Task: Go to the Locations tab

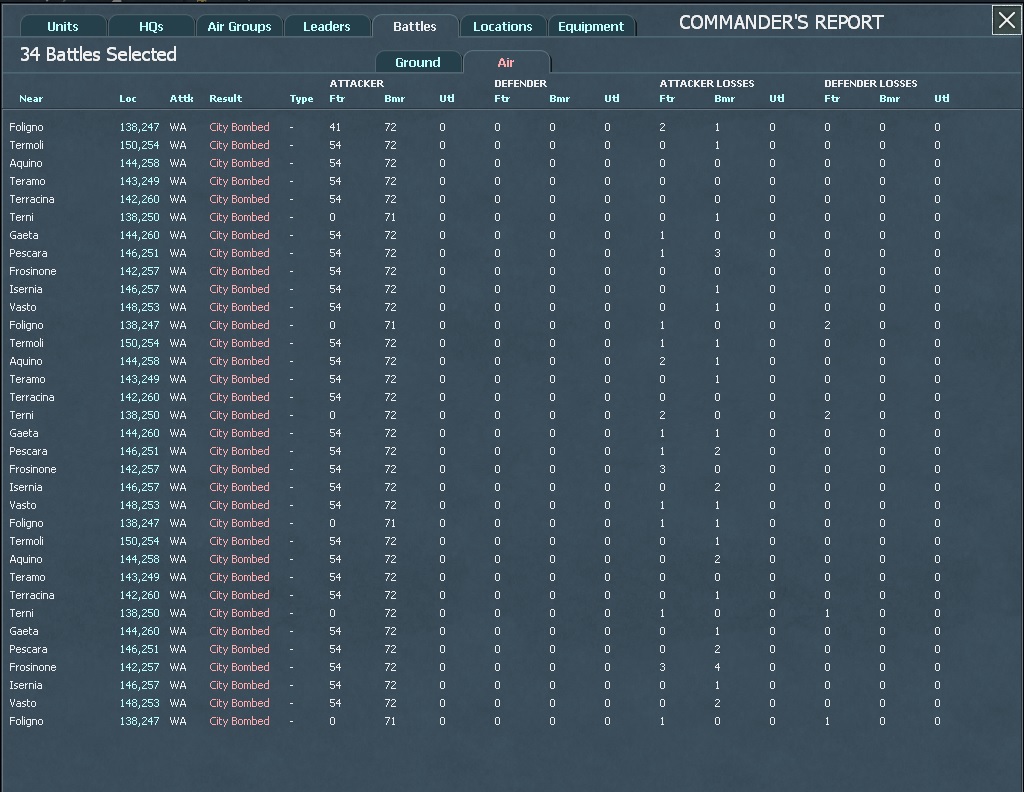Action: click(x=502, y=26)
